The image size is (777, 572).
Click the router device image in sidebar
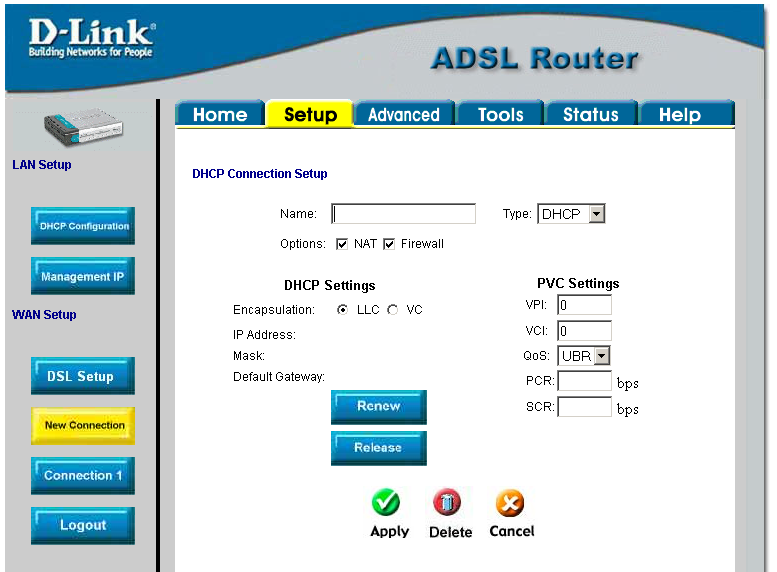(x=83, y=127)
